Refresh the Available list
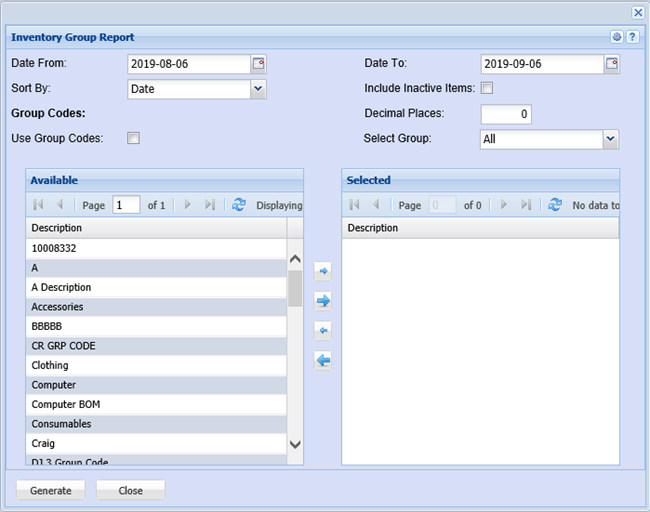This screenshot has height=512, width=650. [239, 205]
